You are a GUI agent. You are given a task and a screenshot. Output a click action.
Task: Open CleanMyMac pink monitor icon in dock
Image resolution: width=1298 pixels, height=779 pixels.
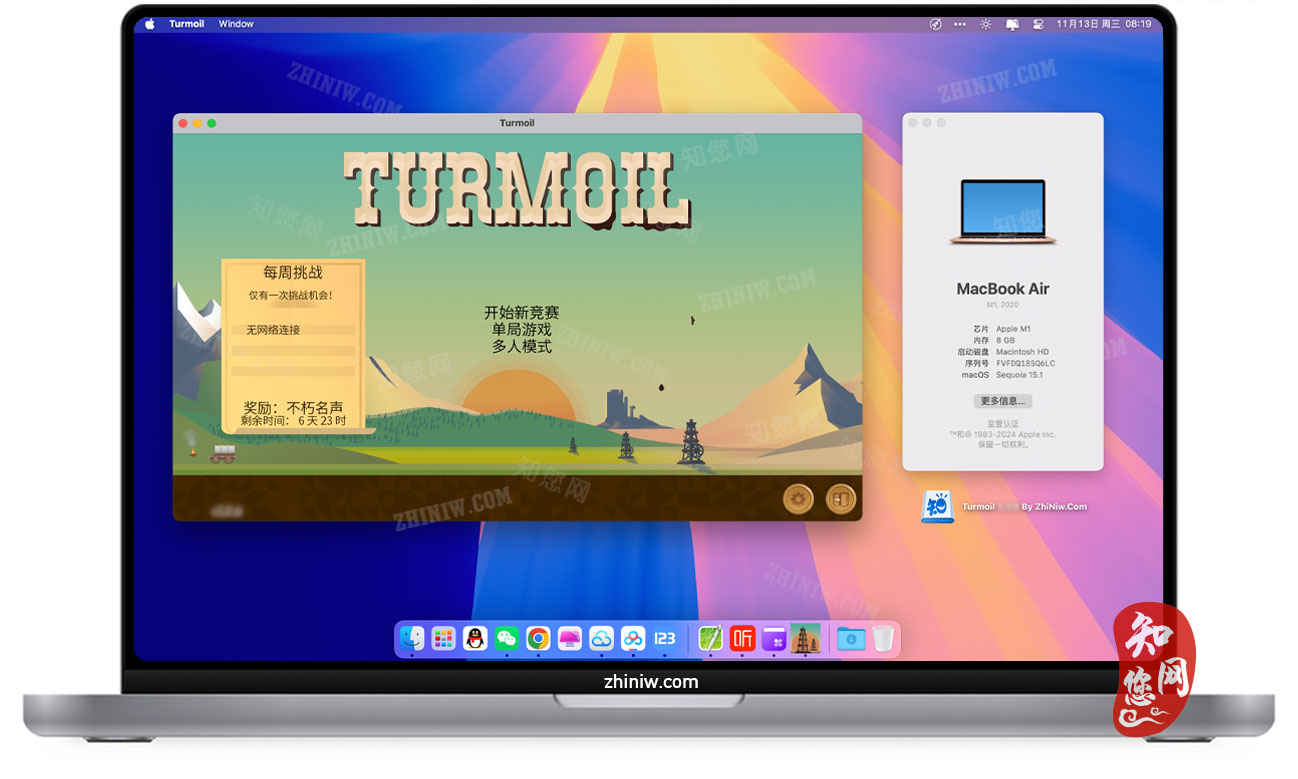pyautogui.click(x=570, y=638)
